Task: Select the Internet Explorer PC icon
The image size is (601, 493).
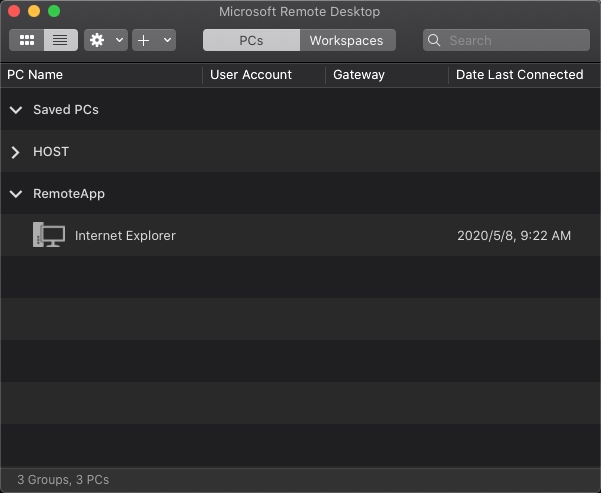Action: [49, 235]
